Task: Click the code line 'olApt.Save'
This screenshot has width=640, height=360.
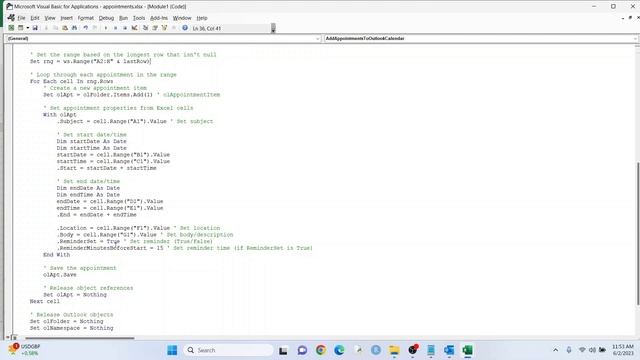Action: (60, 275)
